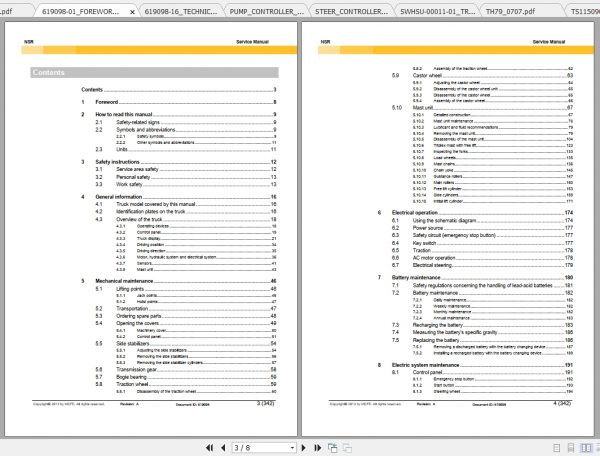
Task: Click 'Service Manual' header on right page
Action: point(549,42)
